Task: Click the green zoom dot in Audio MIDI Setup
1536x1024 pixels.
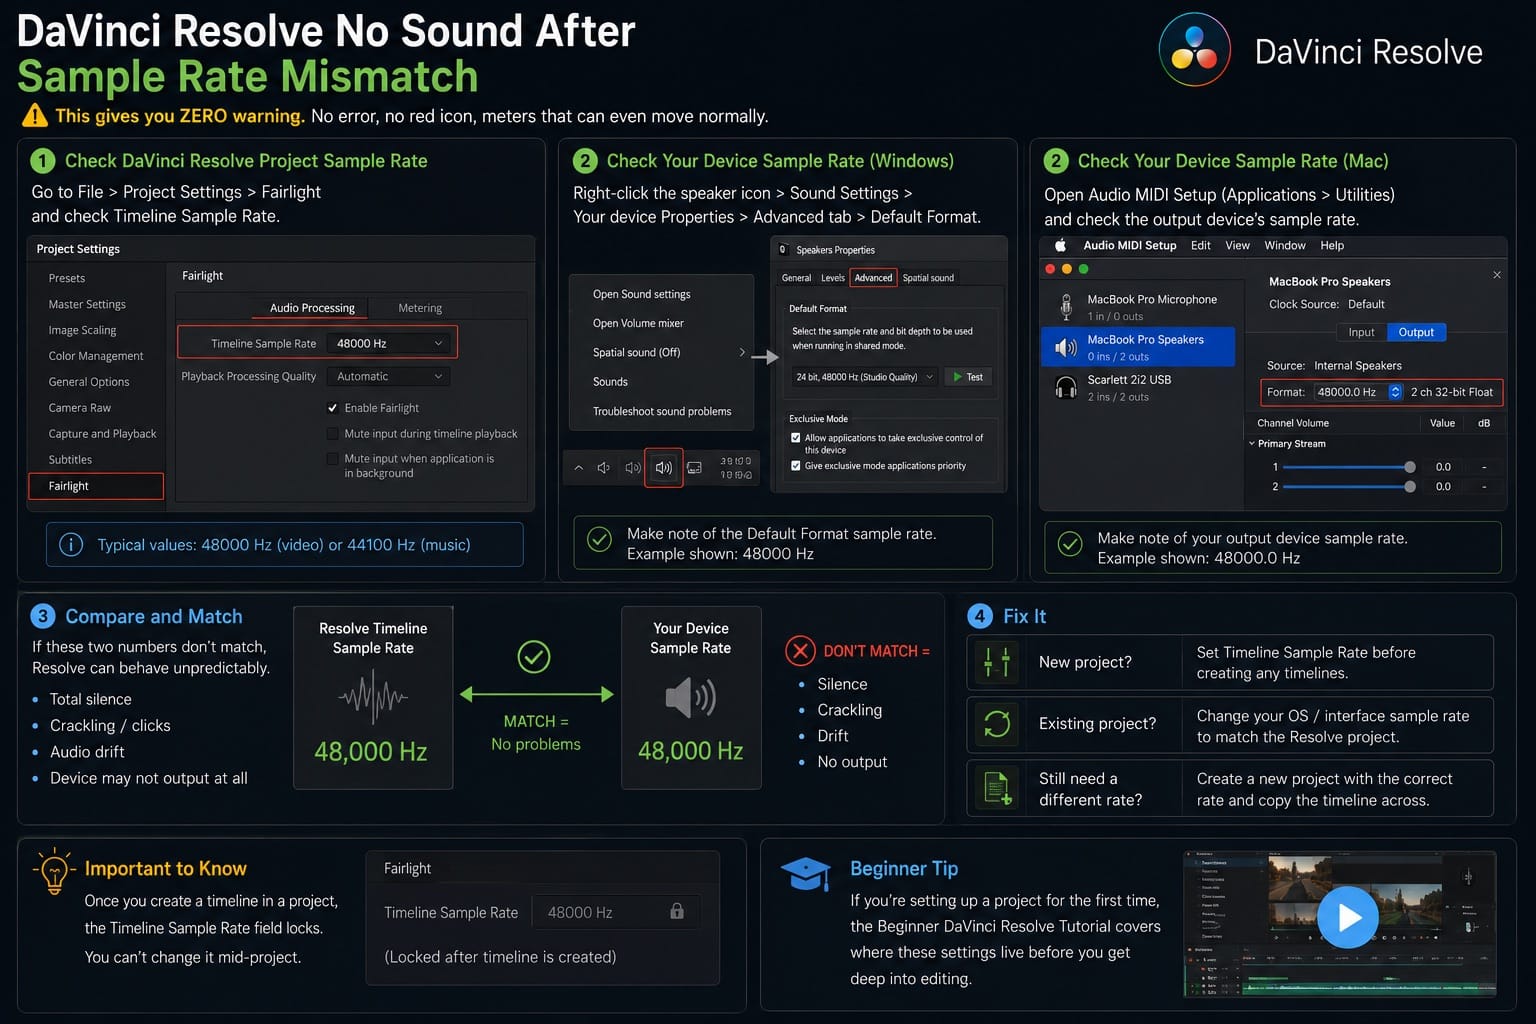Action: (x=1083, y=269)
